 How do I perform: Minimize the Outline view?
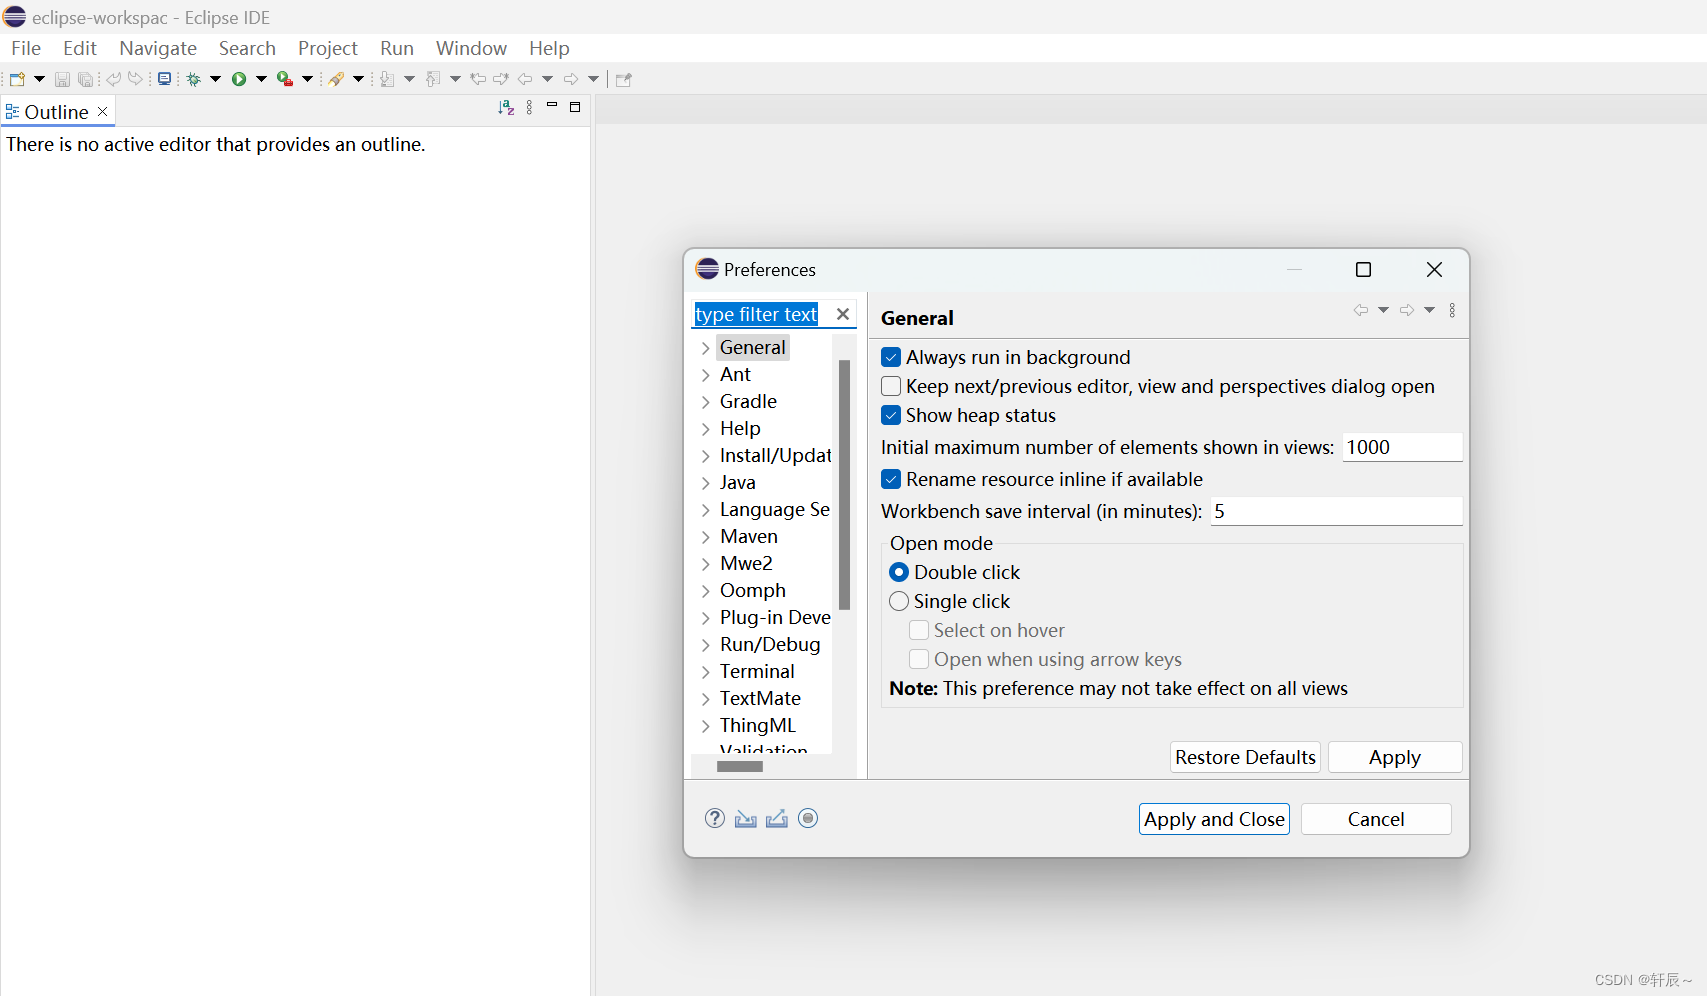pos(552,105)
